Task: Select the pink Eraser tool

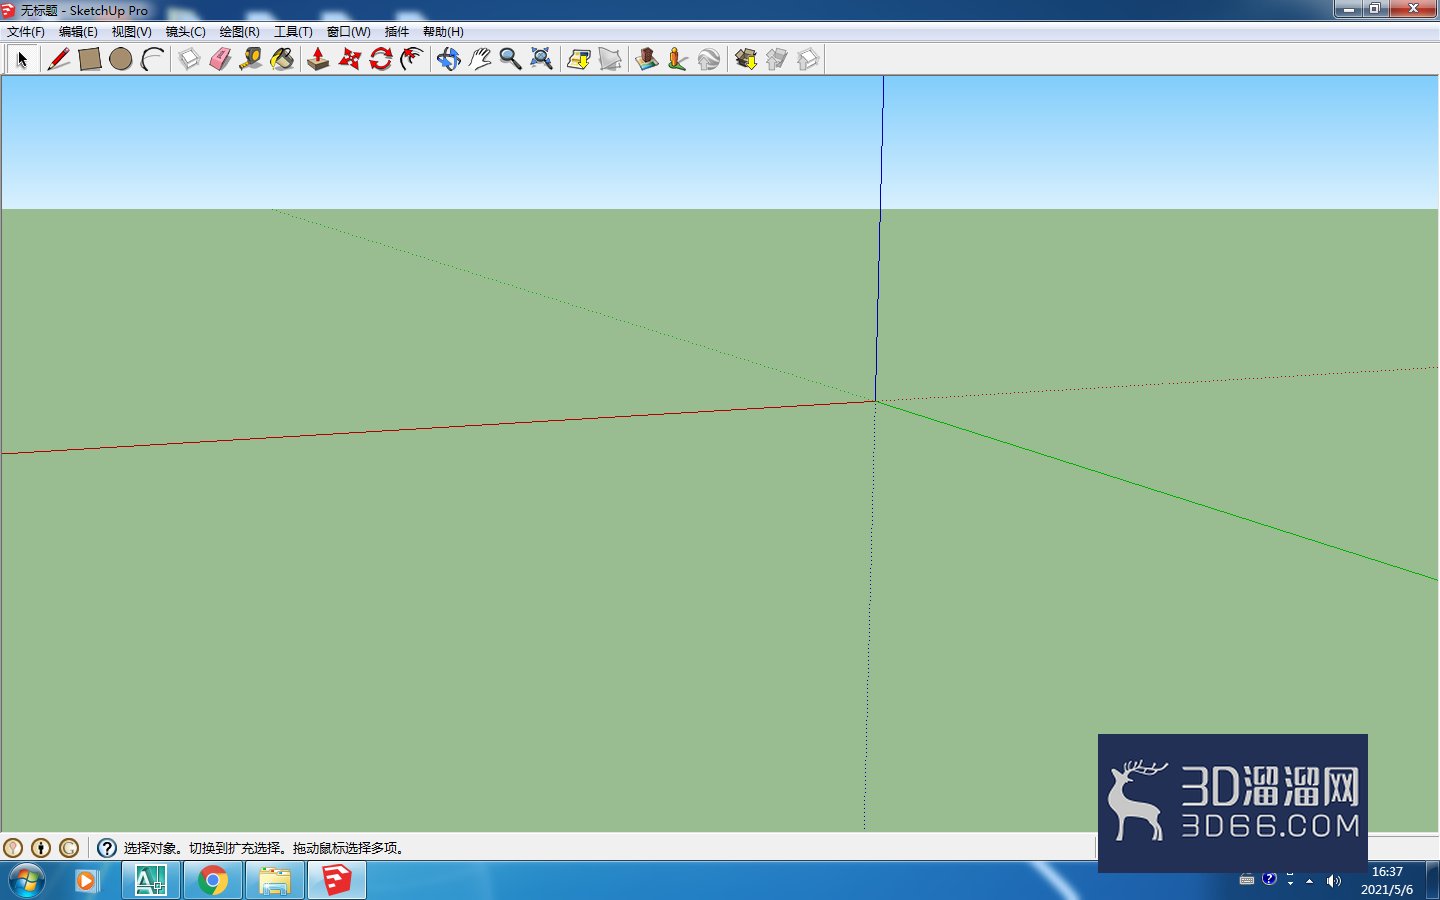Action: click(220, 59)
